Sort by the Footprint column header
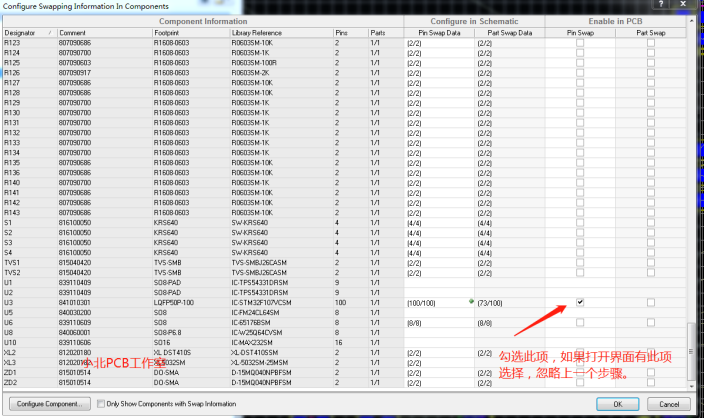 click(191, 33)
